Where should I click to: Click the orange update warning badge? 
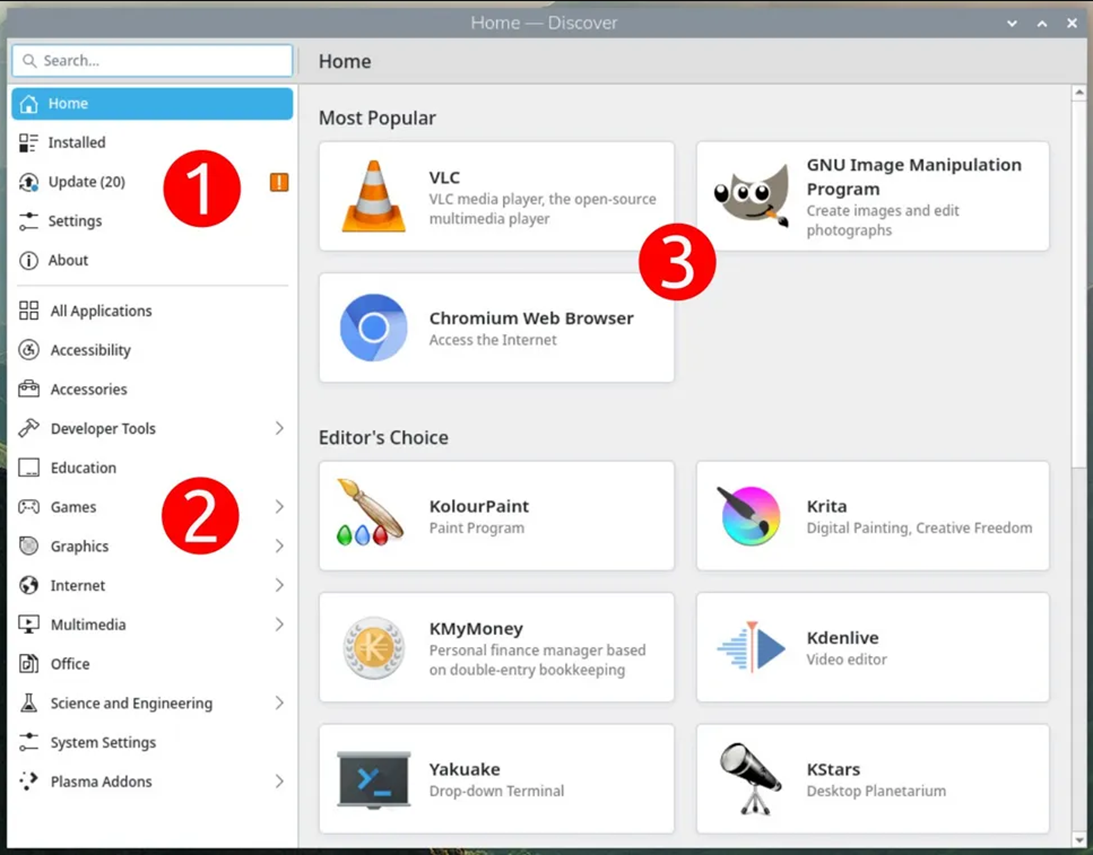click(x=279, y=182)
